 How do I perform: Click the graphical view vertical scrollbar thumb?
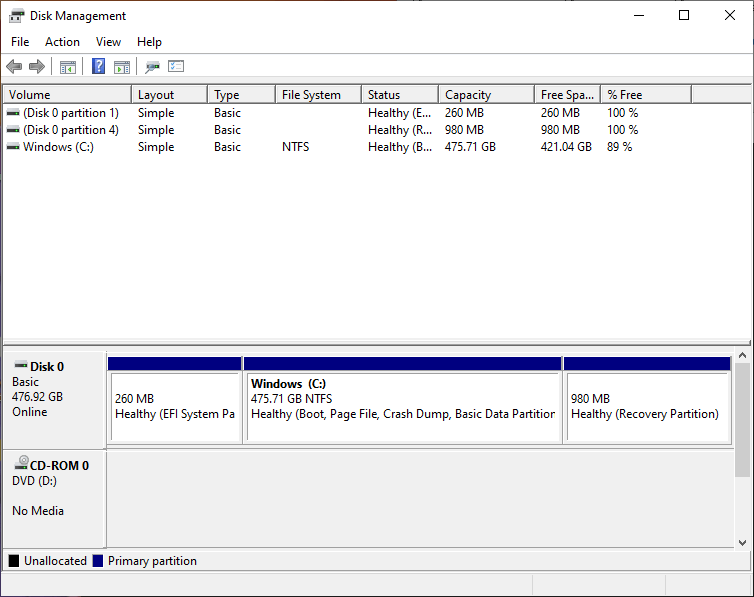742,420
